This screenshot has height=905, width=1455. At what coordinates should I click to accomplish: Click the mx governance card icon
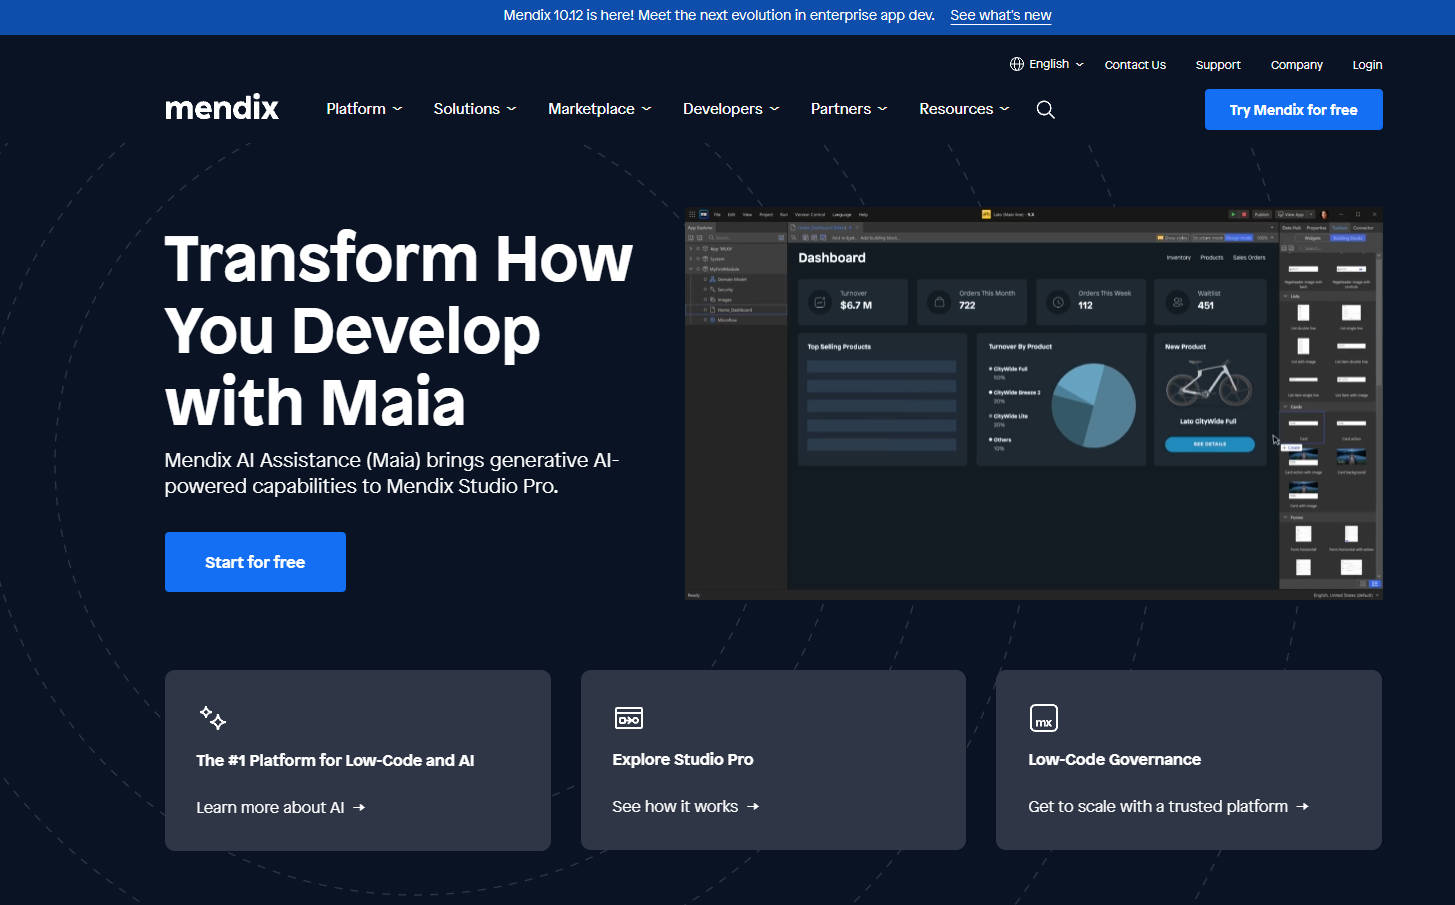tap(1044, 718)
